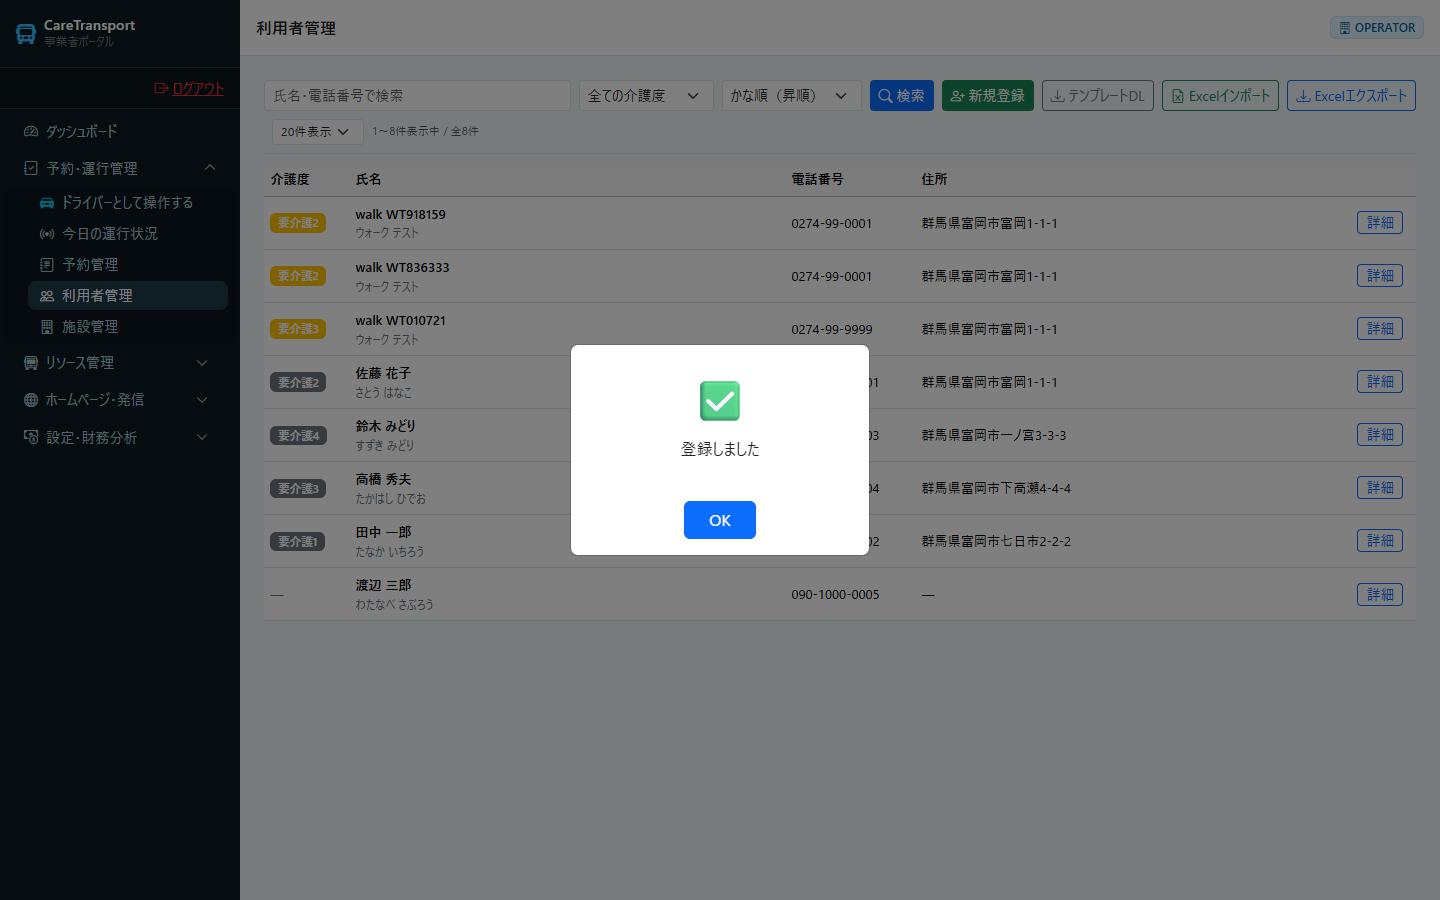Click the 要介護3 badge for walk WT010721
The height and width of the screenshot is (900, 1440).
click(298, 329)
